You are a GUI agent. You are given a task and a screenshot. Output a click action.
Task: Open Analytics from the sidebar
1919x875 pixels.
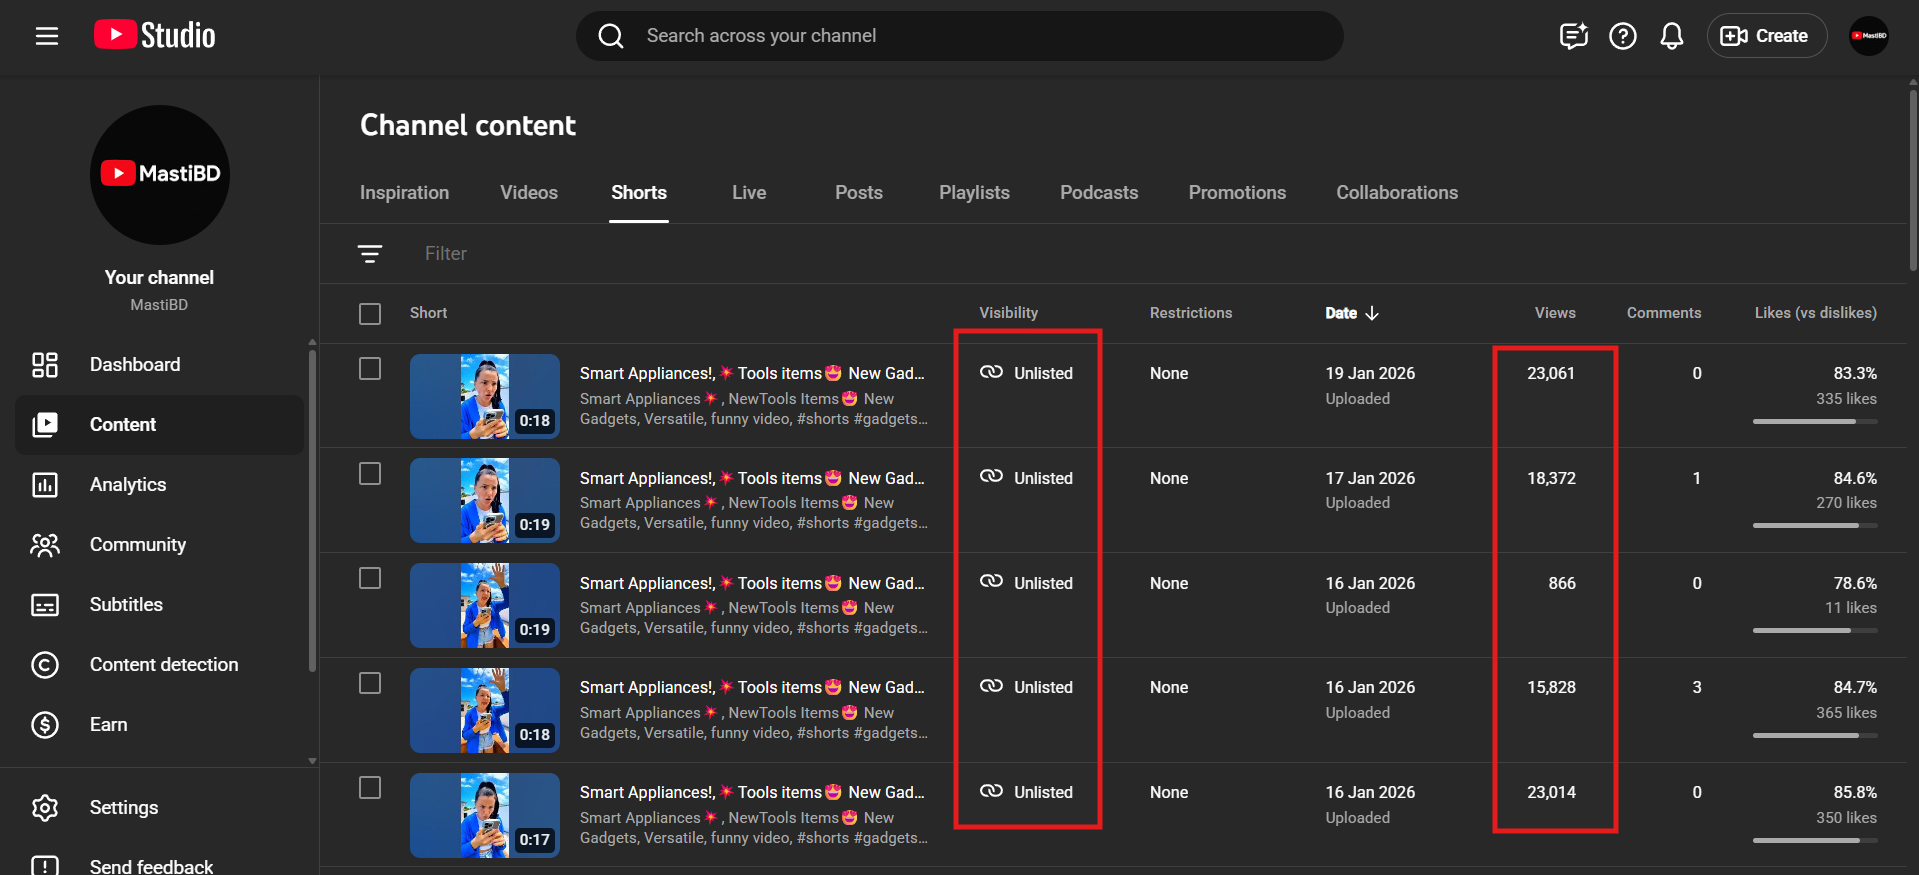128,485
